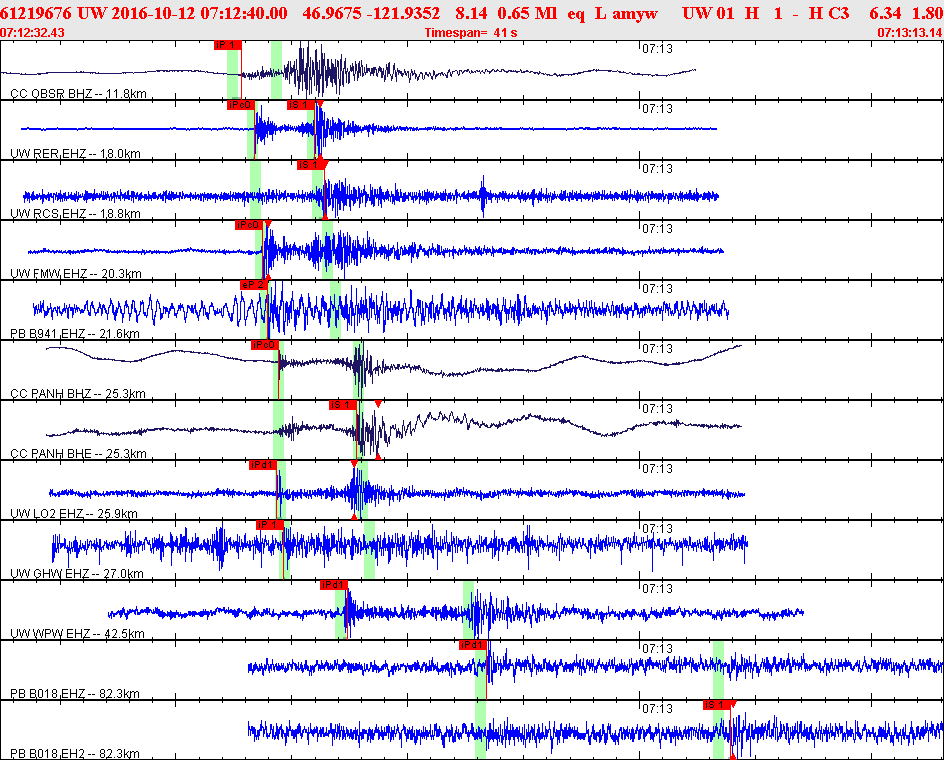Click station label CC QBSR BHZ -- 11.8km
944x760 pixels.
point(78,94)
